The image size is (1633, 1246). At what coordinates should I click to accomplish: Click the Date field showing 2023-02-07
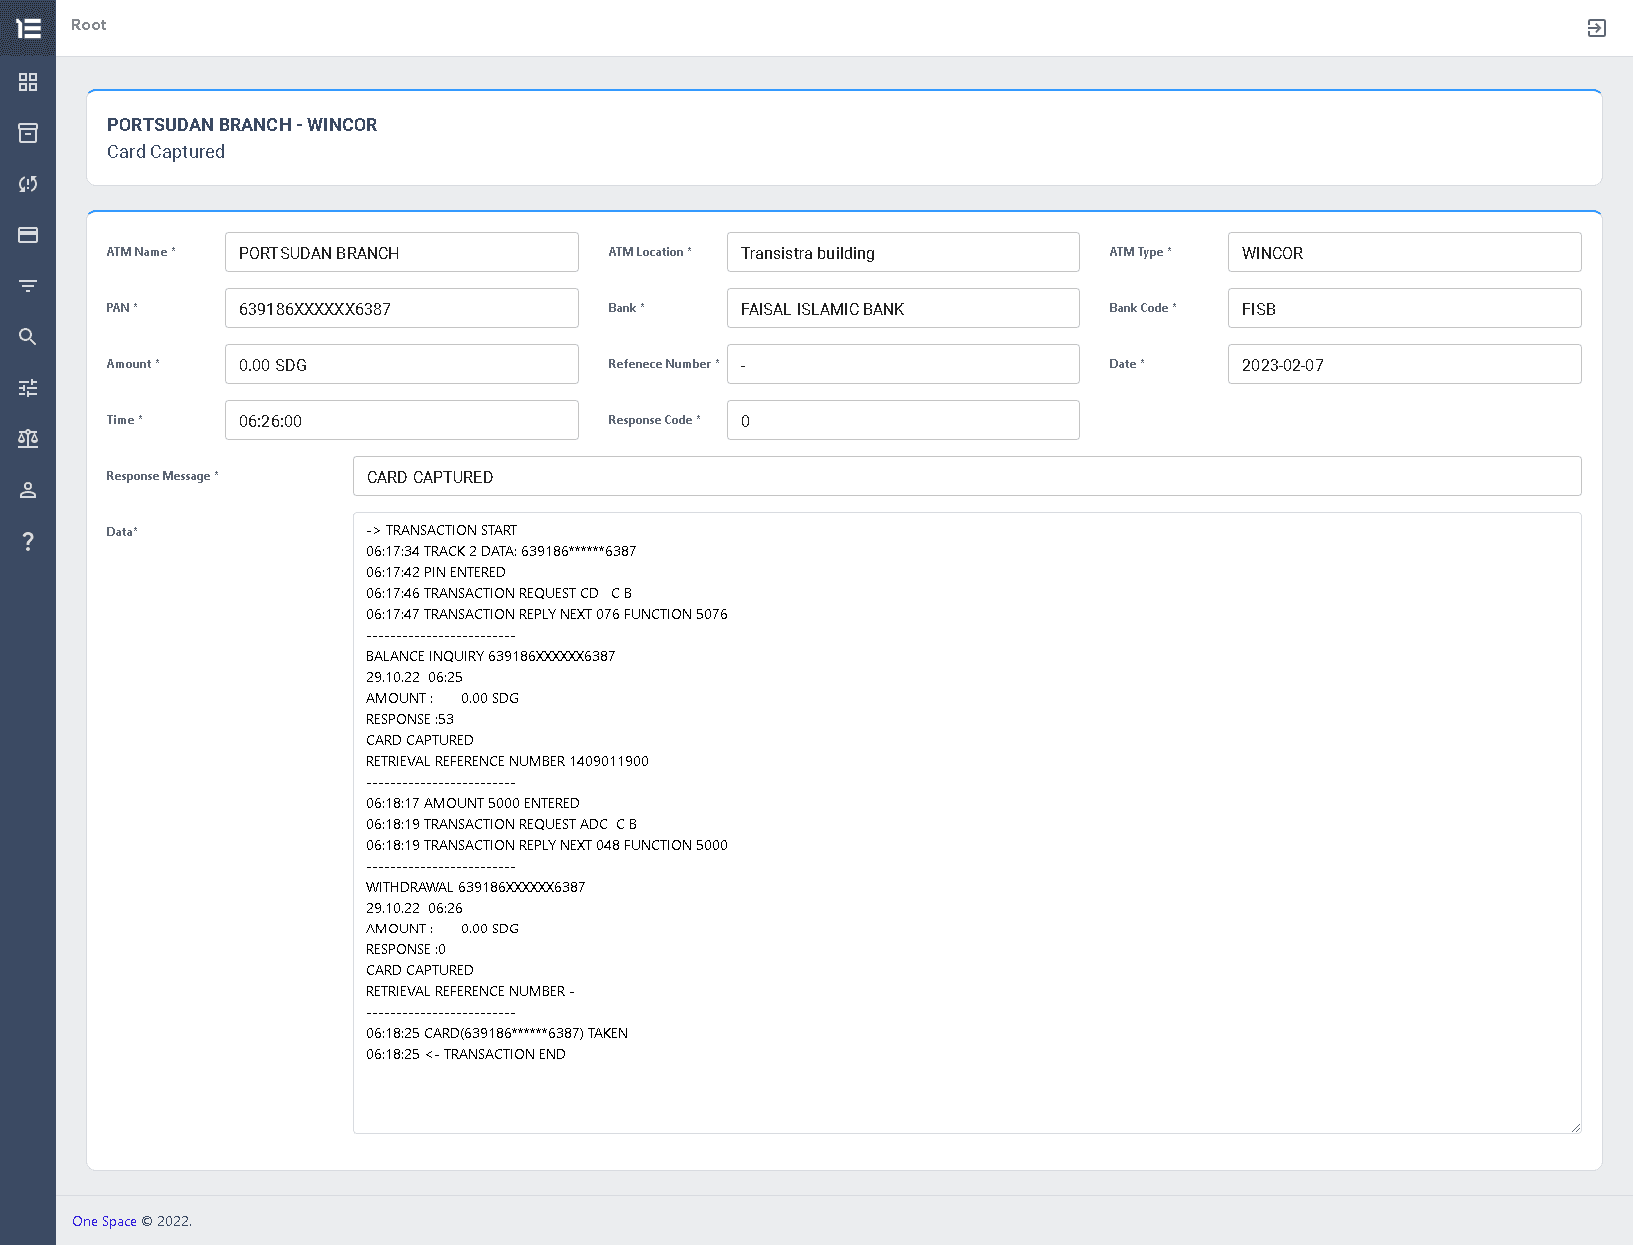point(1404,364)
